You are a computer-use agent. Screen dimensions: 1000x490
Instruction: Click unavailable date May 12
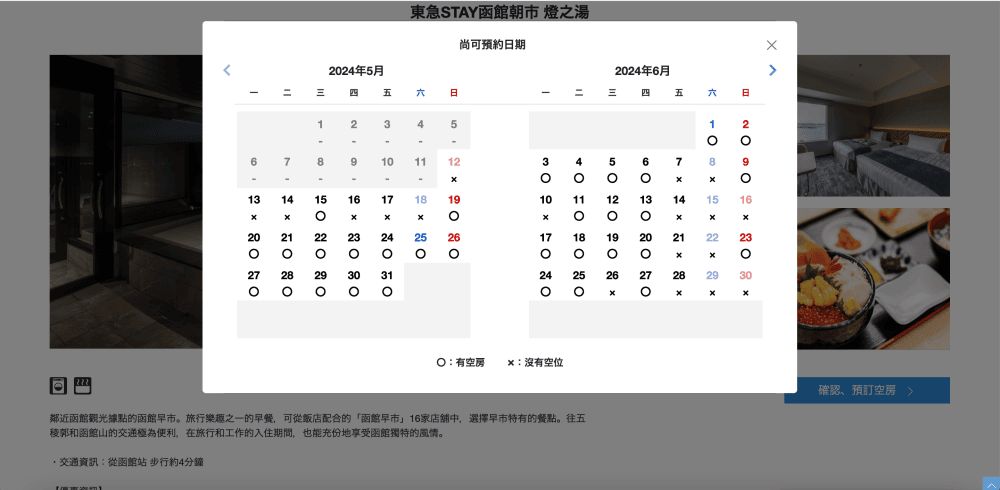click(454, 170)
